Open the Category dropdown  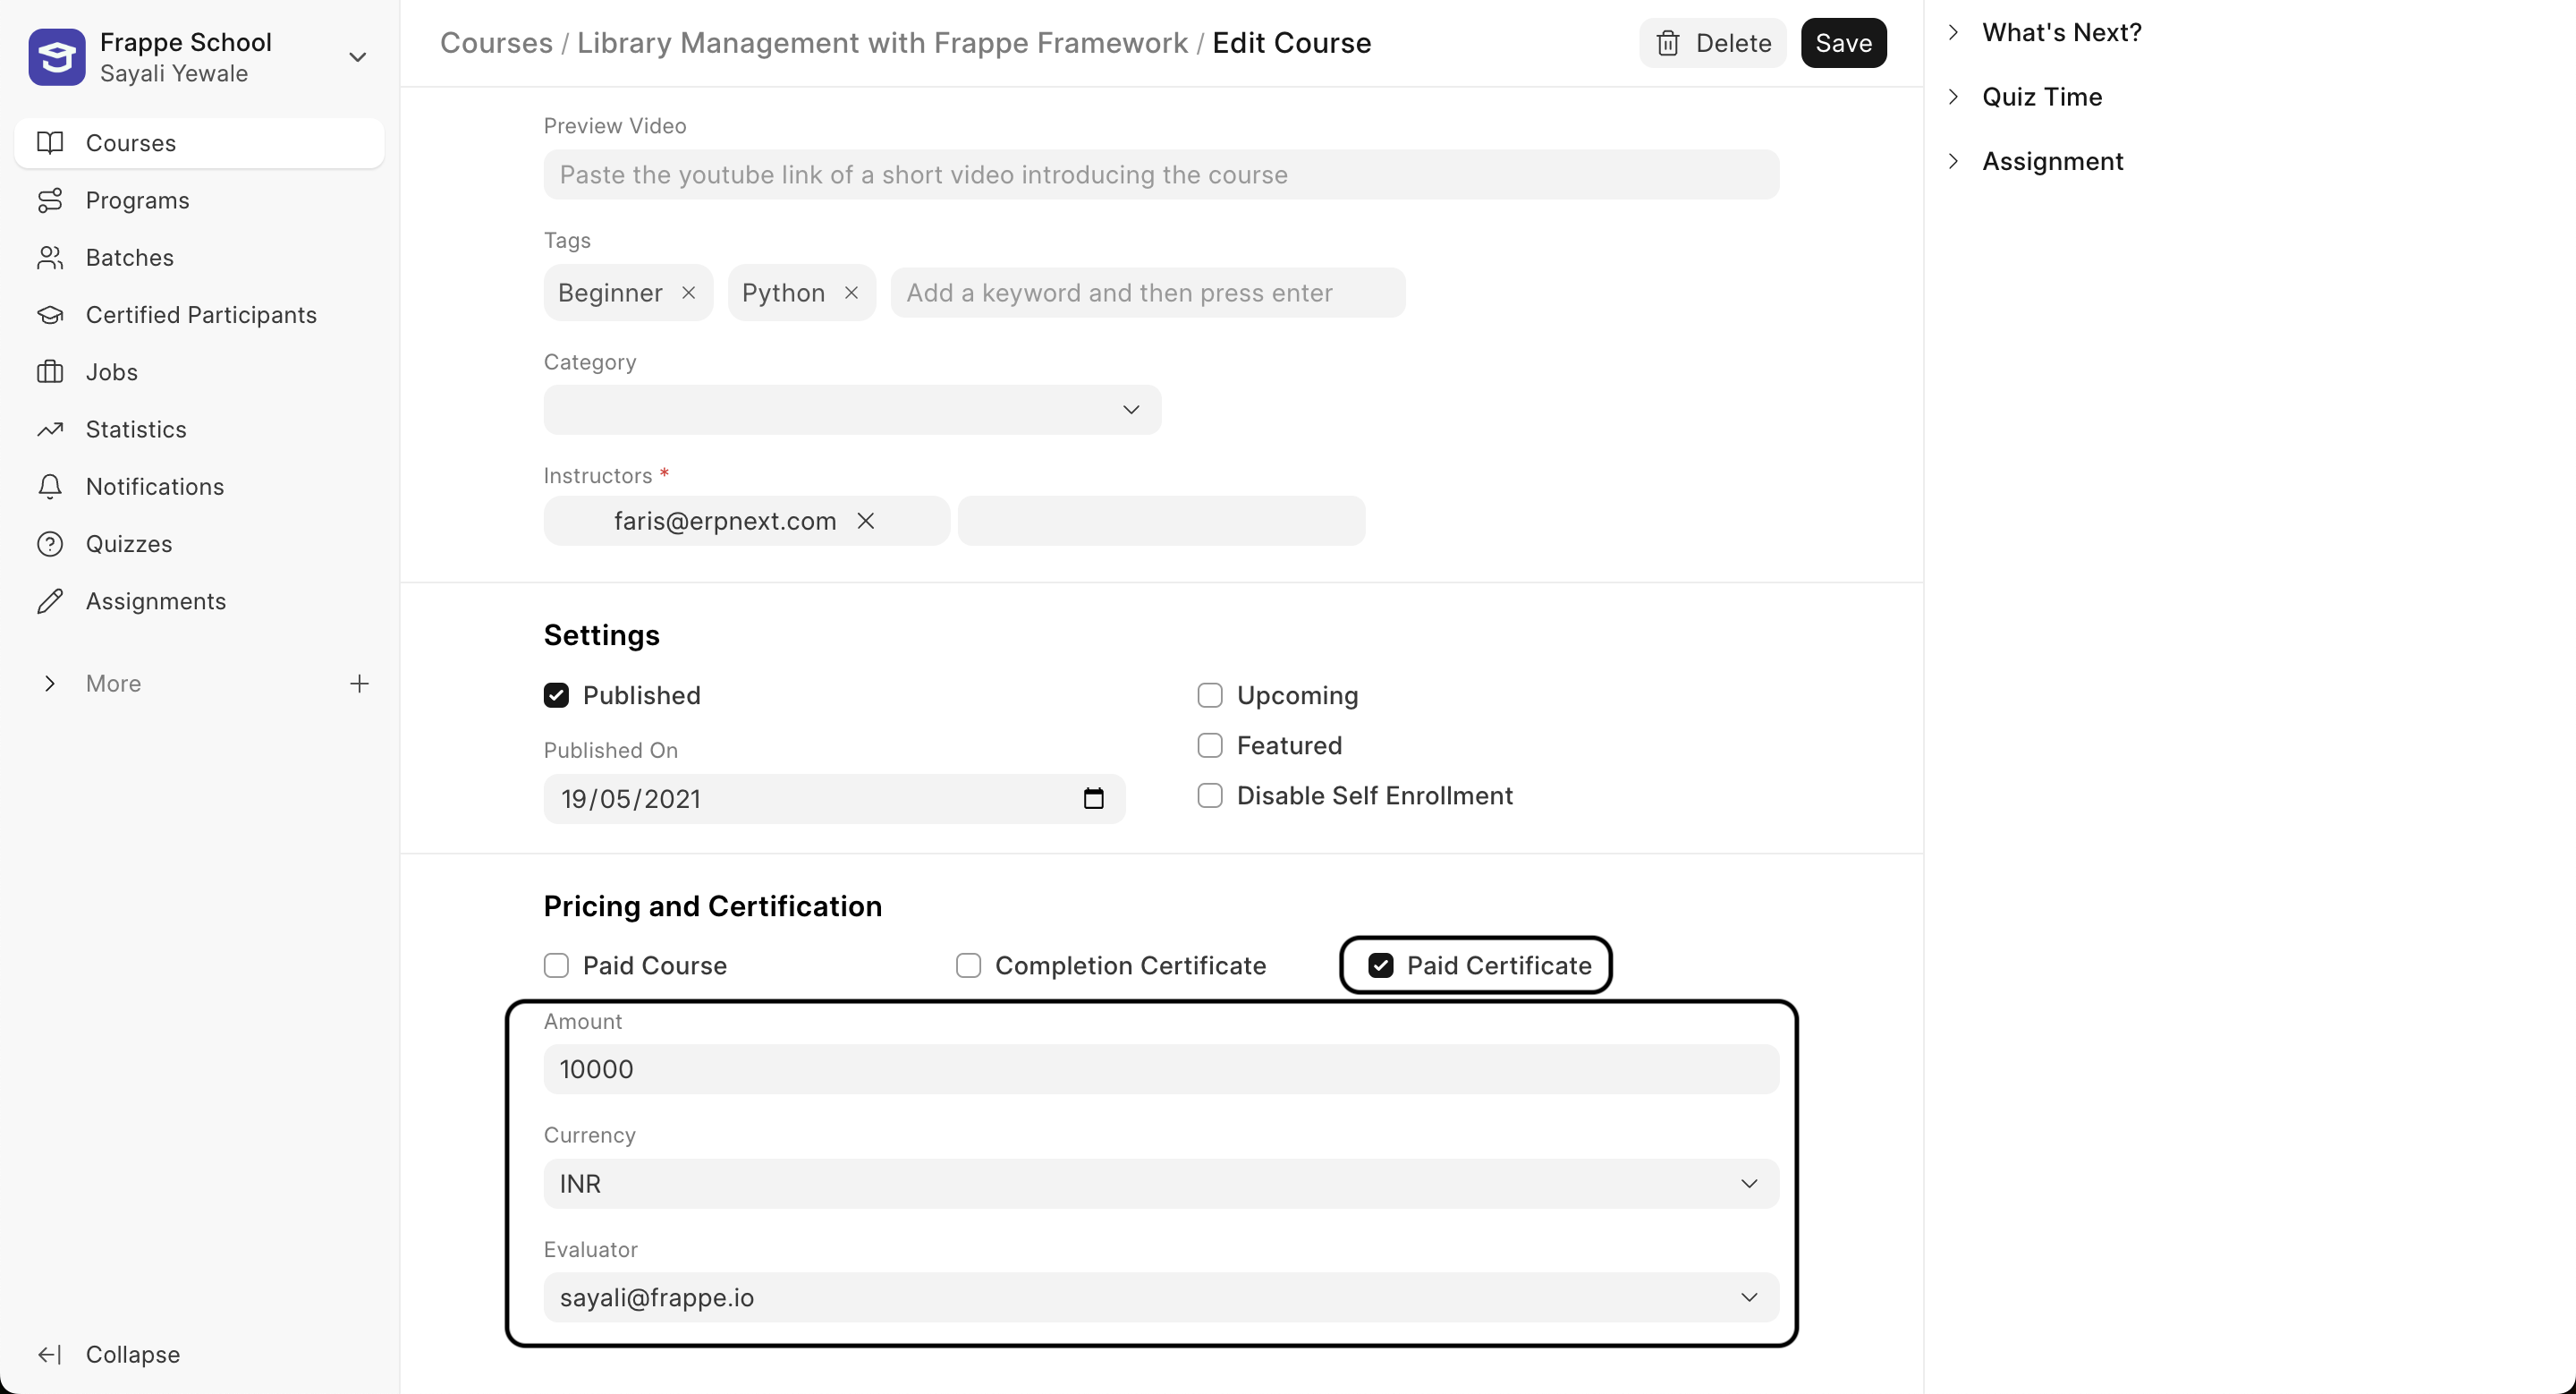pos(852,410)
